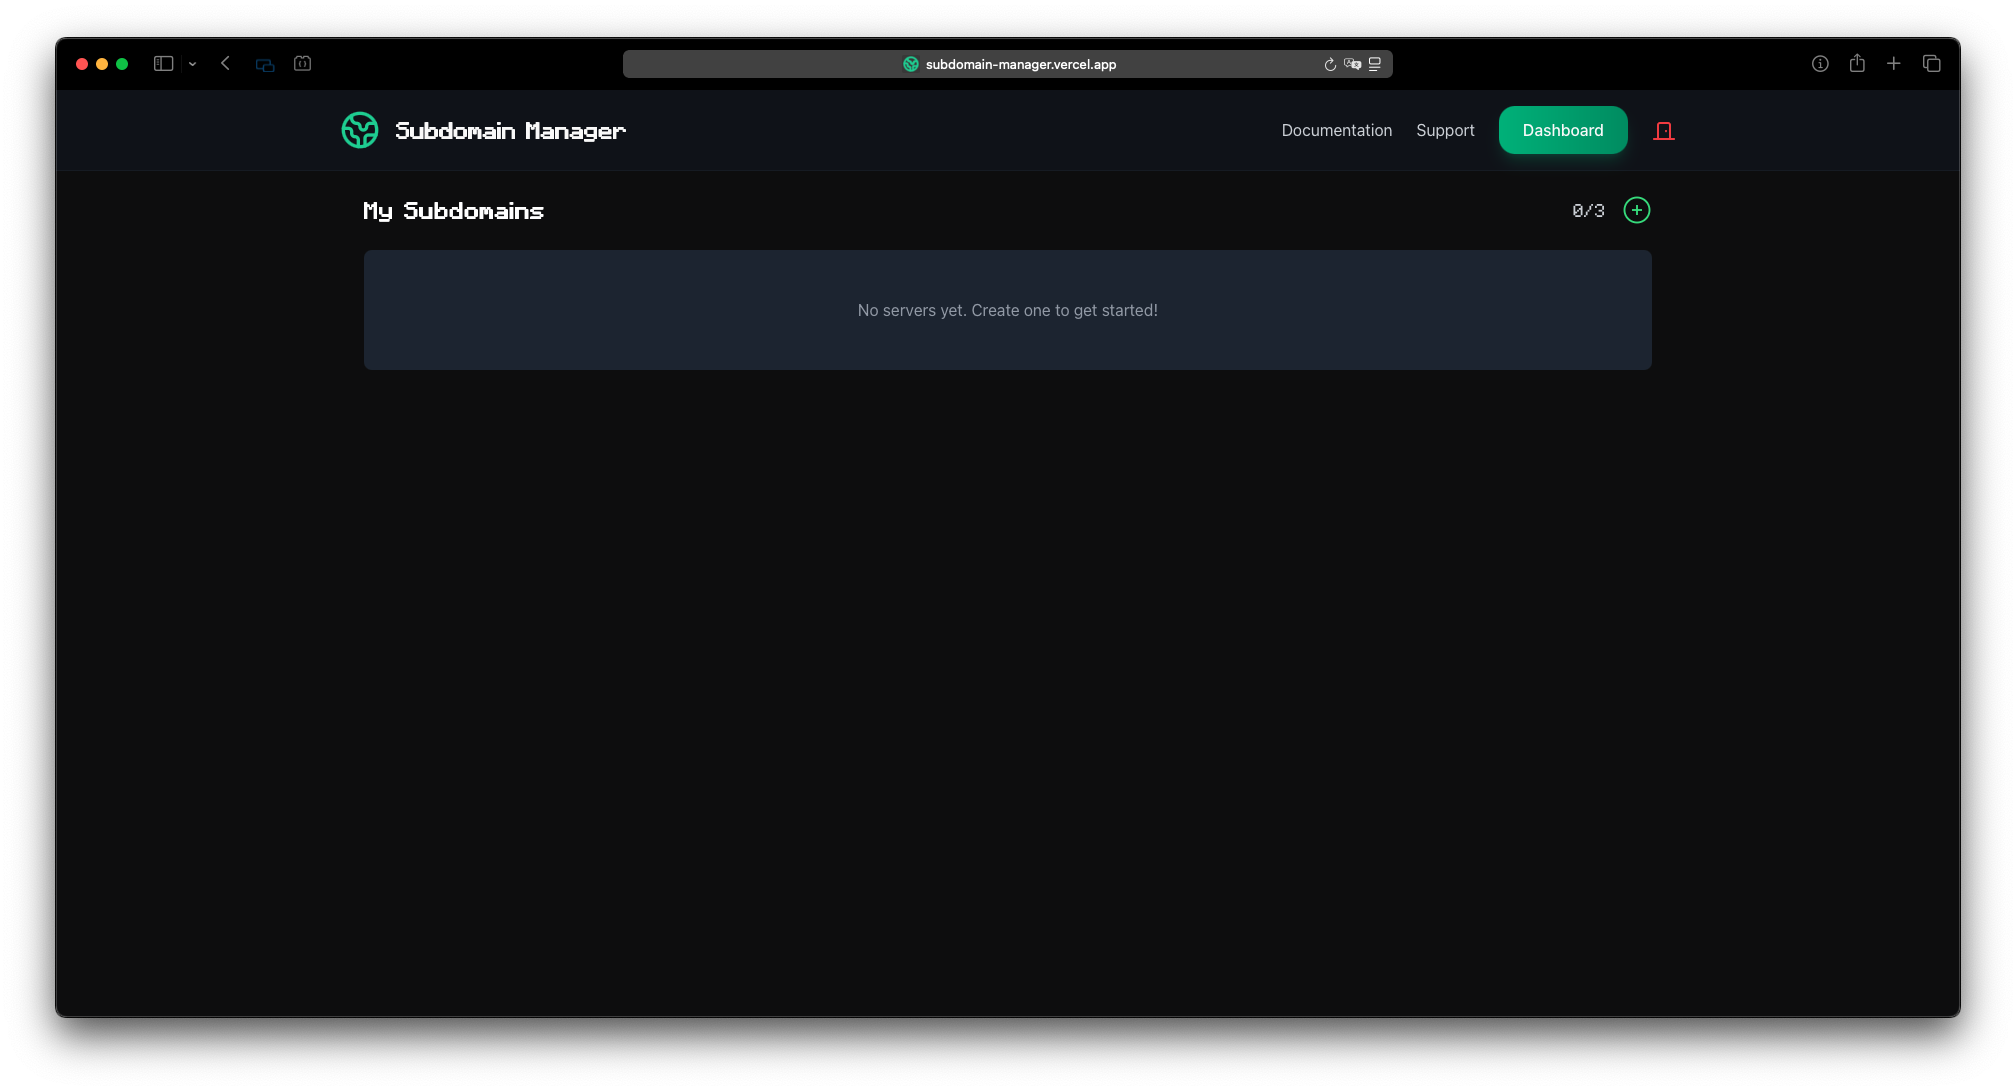
Task: Create a subdomain with the green plus icon
Action: 1636,210
